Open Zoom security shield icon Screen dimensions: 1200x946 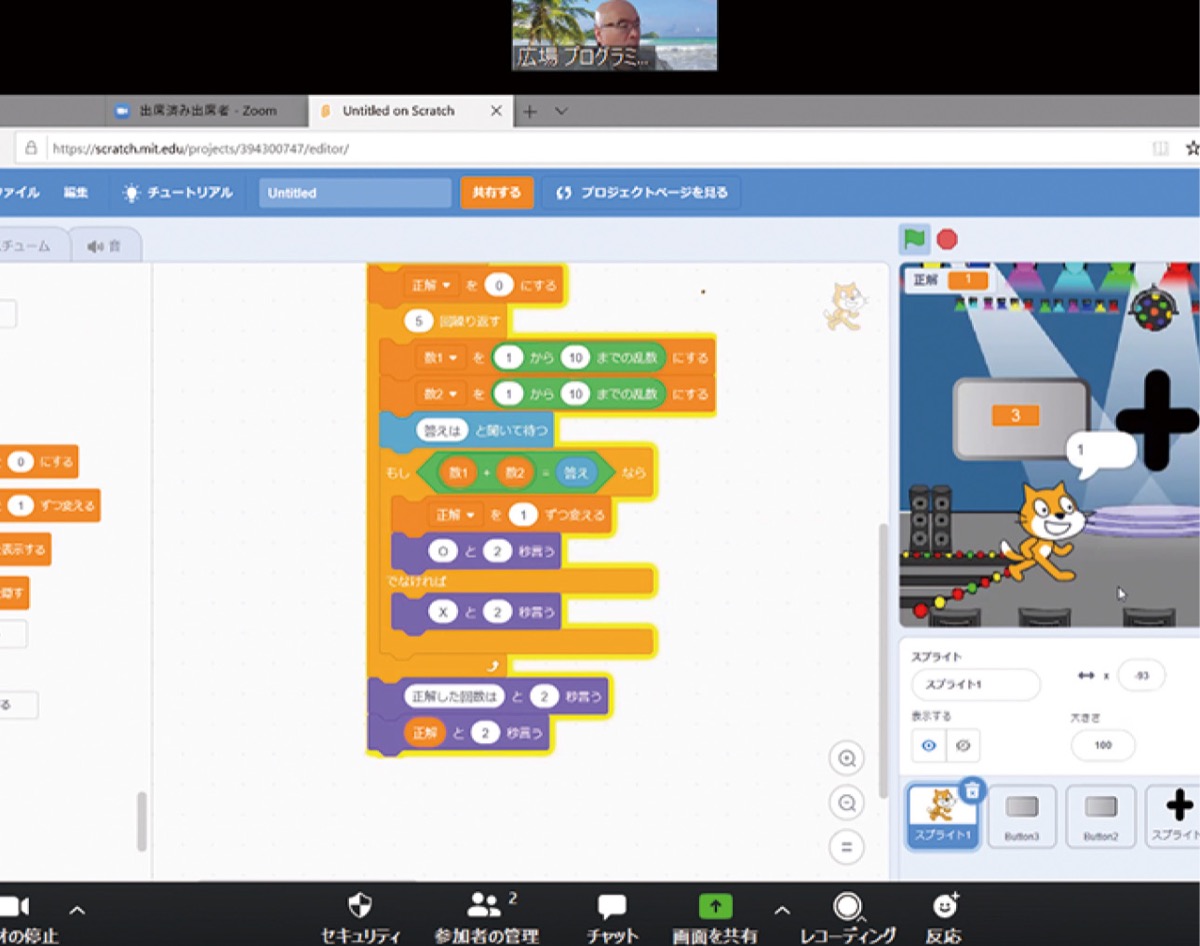(360, 906)
